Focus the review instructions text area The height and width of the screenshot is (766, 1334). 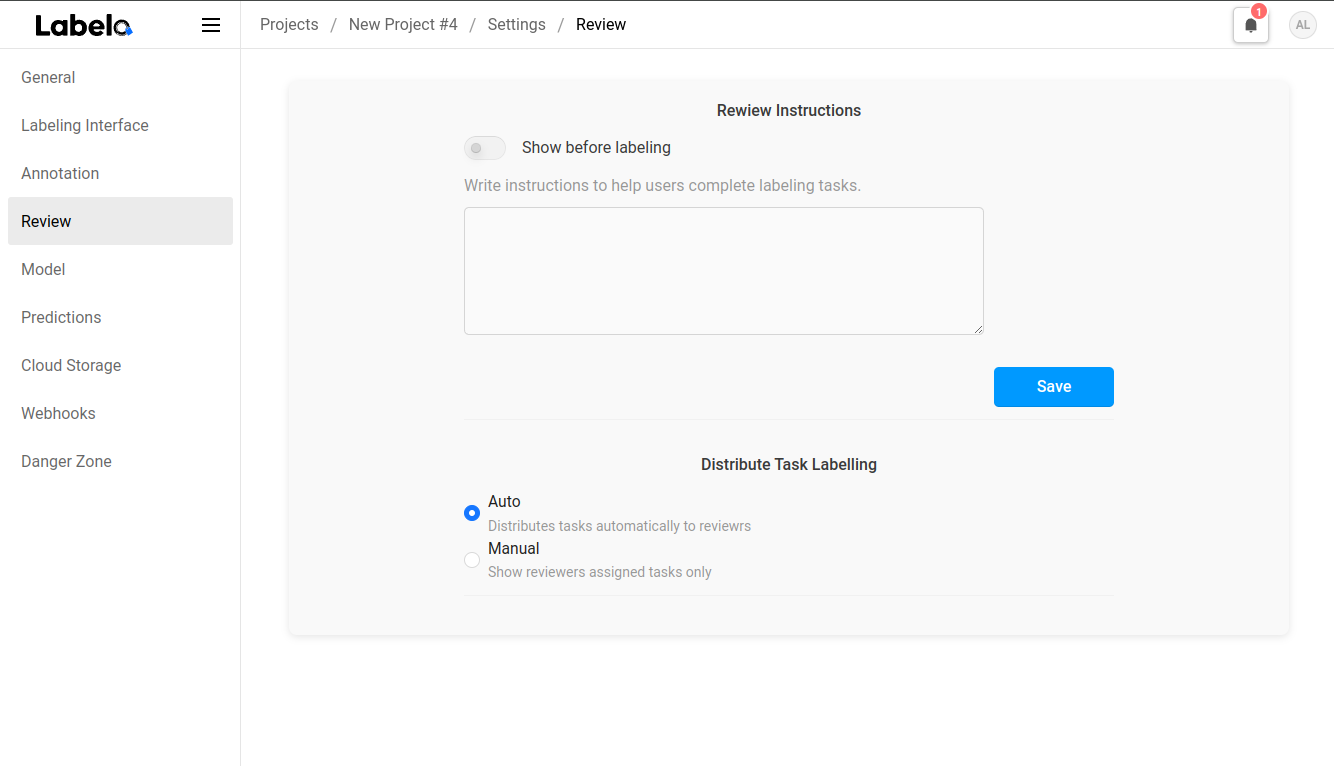pos(724,271)
